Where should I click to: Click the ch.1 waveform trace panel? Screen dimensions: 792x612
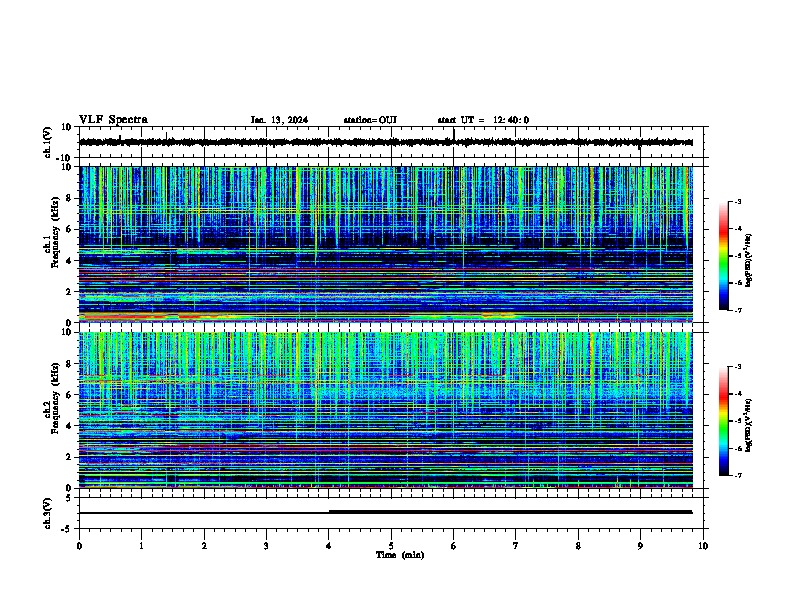click(x=393, y=142)
